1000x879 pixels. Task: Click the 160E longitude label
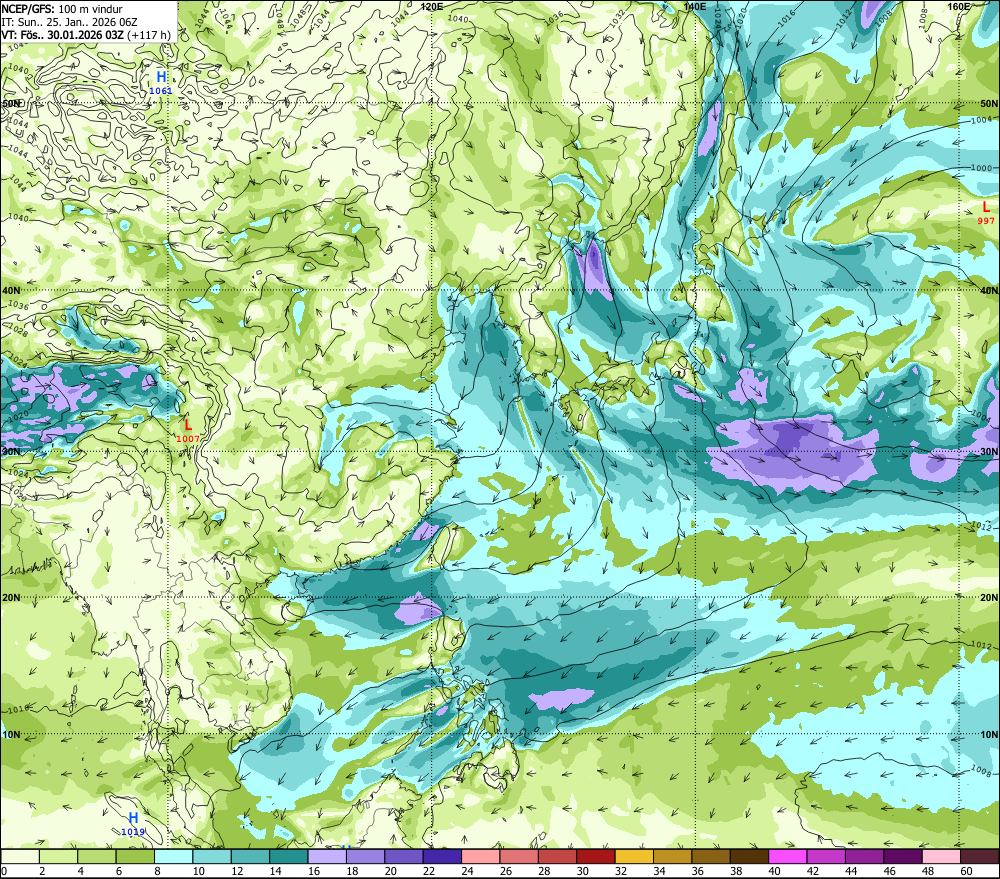point(959,6)
